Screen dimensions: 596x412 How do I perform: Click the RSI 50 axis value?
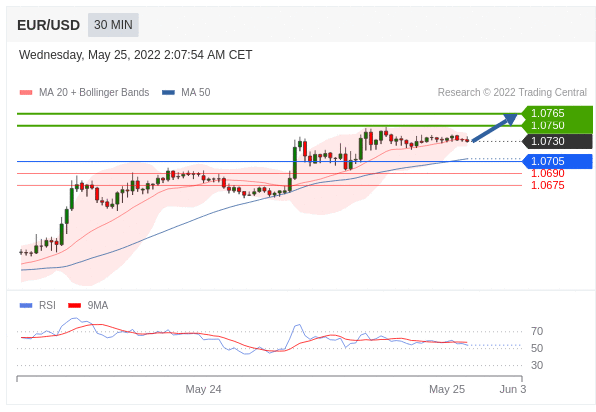tap(537, 348)
